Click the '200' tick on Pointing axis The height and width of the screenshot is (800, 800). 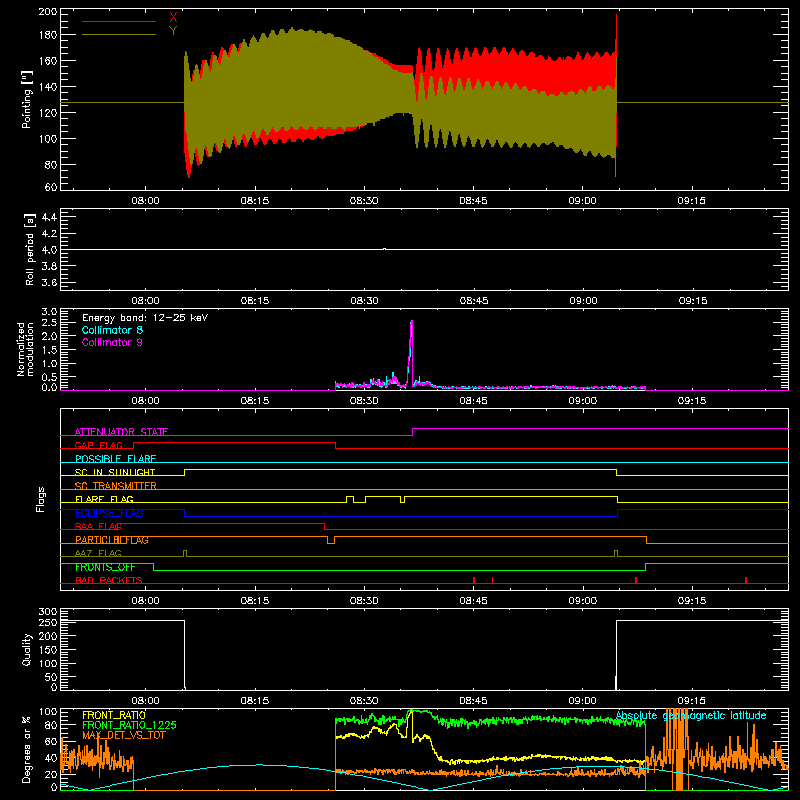pyautogui.click(x=48, y=12)
